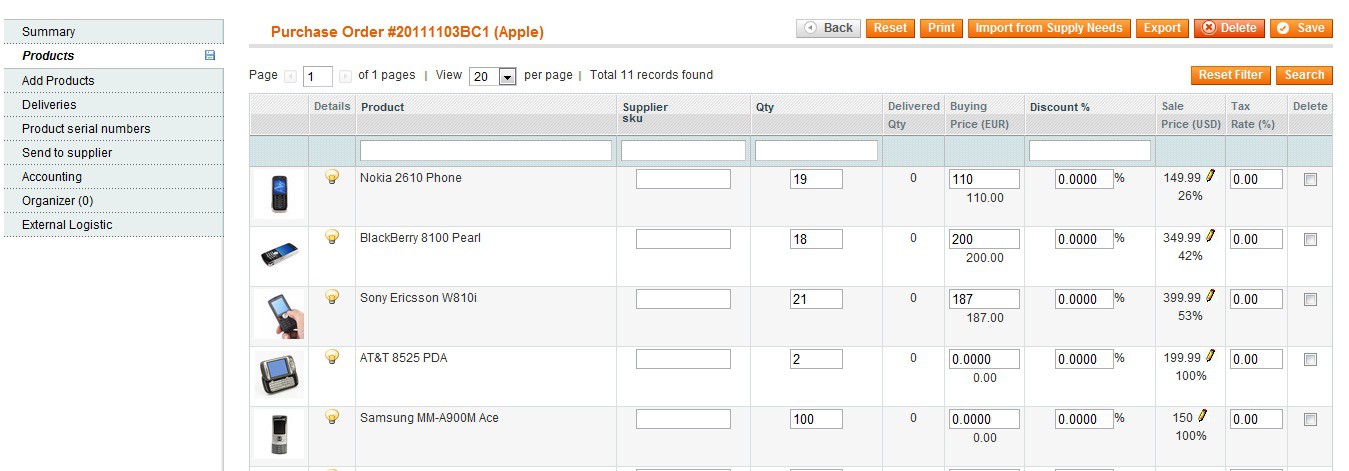
Task: Edit Qty field for Nokia 2610 Phone
Action: tap(816, 179)
